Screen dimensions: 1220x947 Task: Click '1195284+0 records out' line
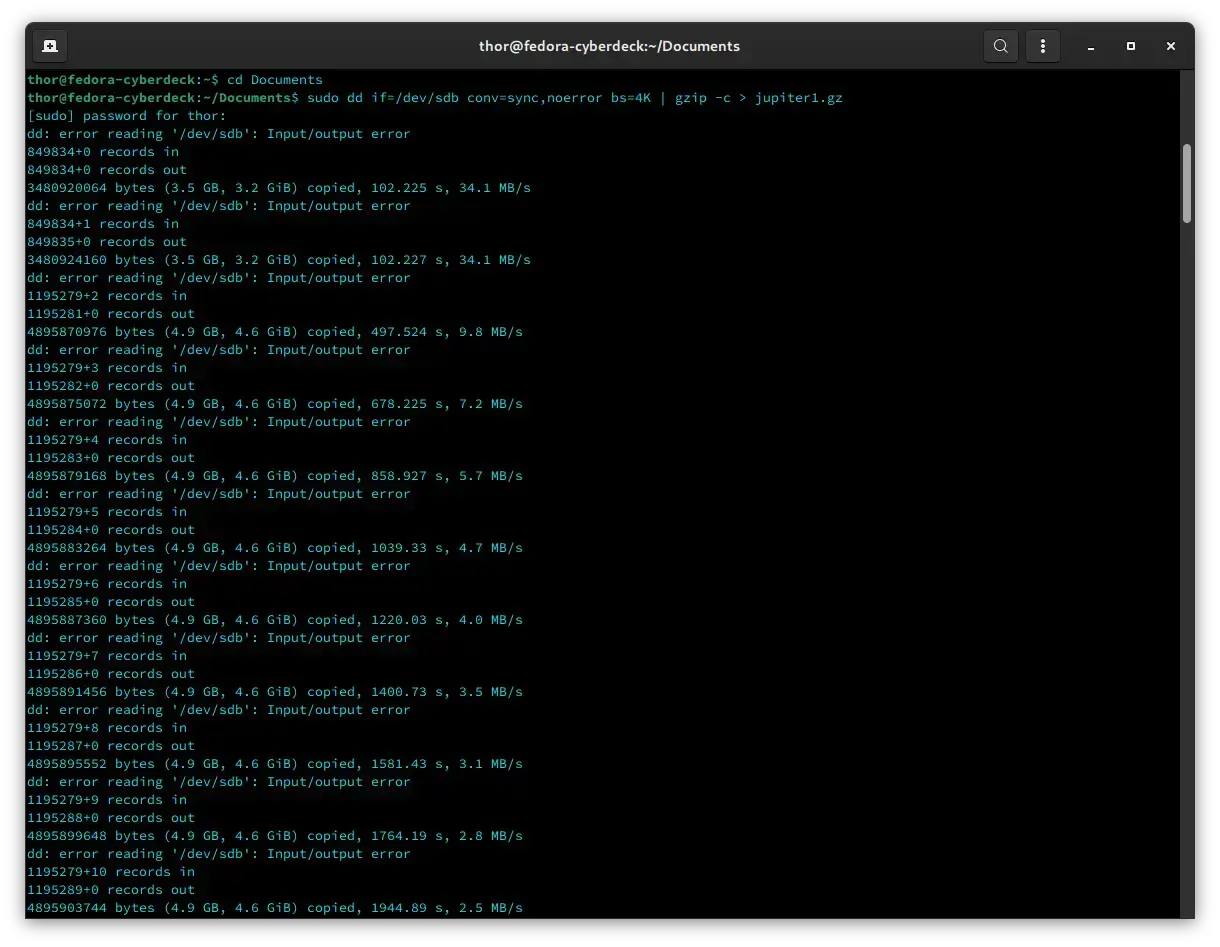111,529
